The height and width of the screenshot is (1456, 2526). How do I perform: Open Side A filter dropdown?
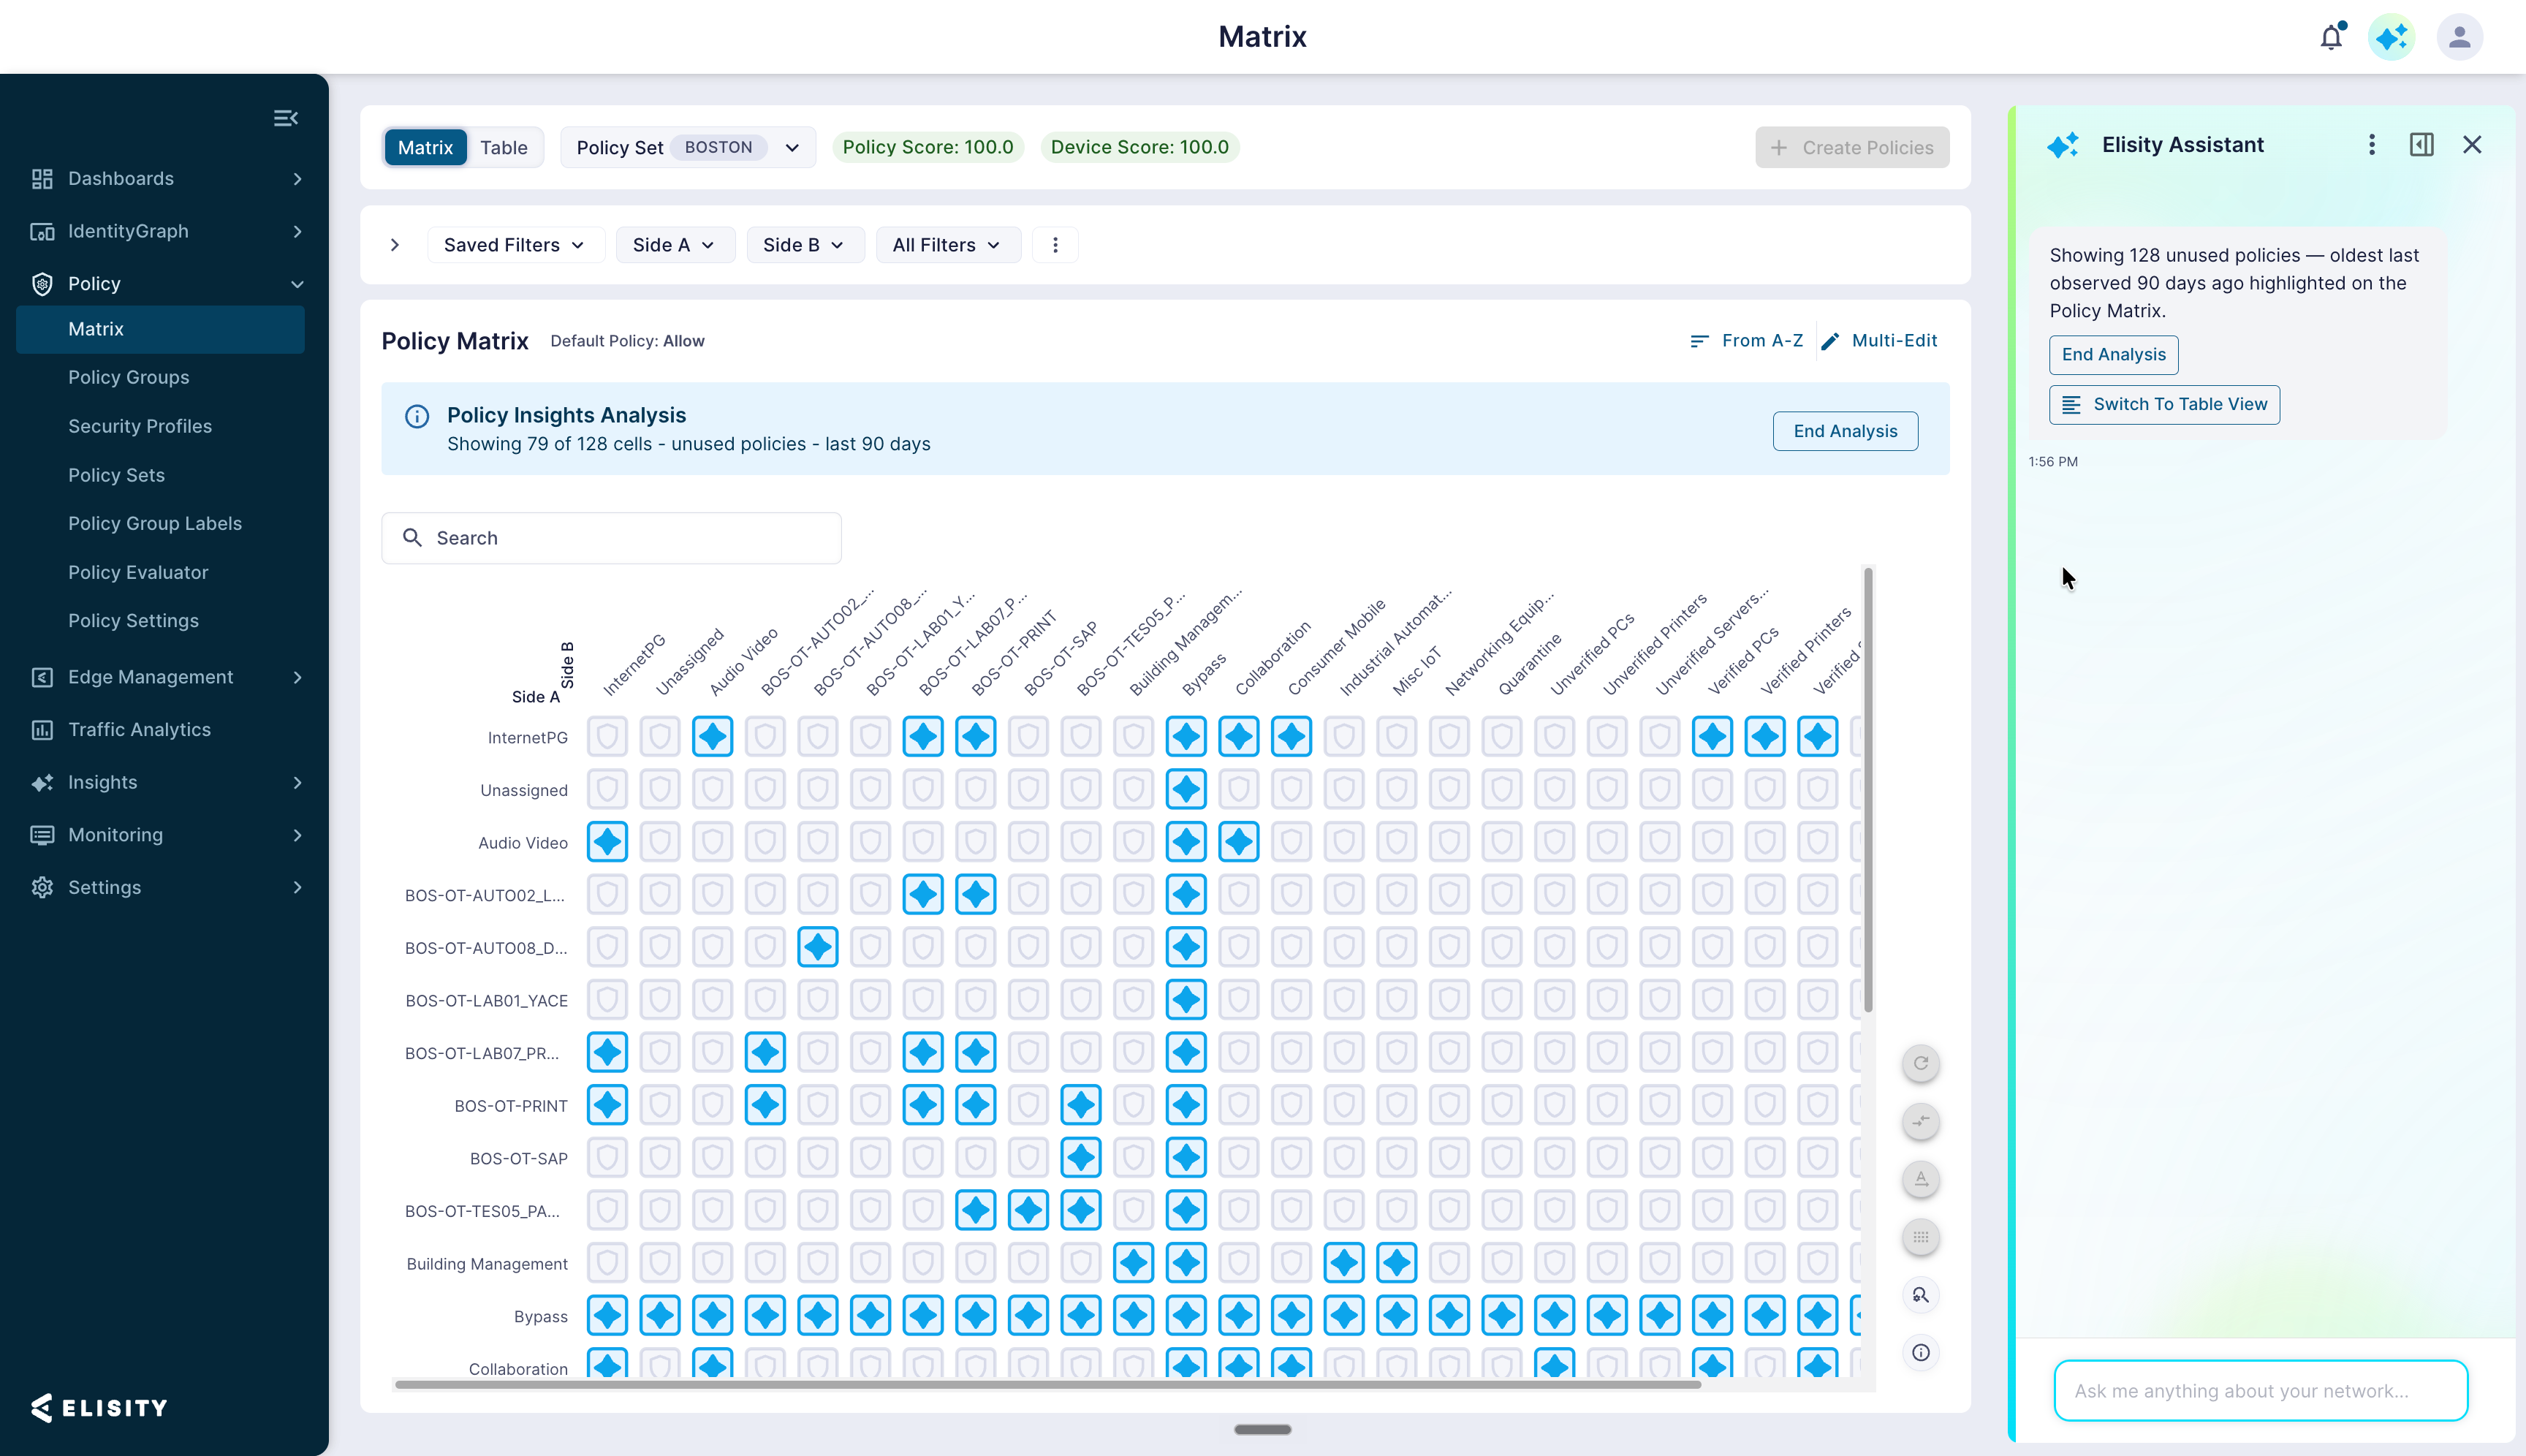(x=675, y=245)
